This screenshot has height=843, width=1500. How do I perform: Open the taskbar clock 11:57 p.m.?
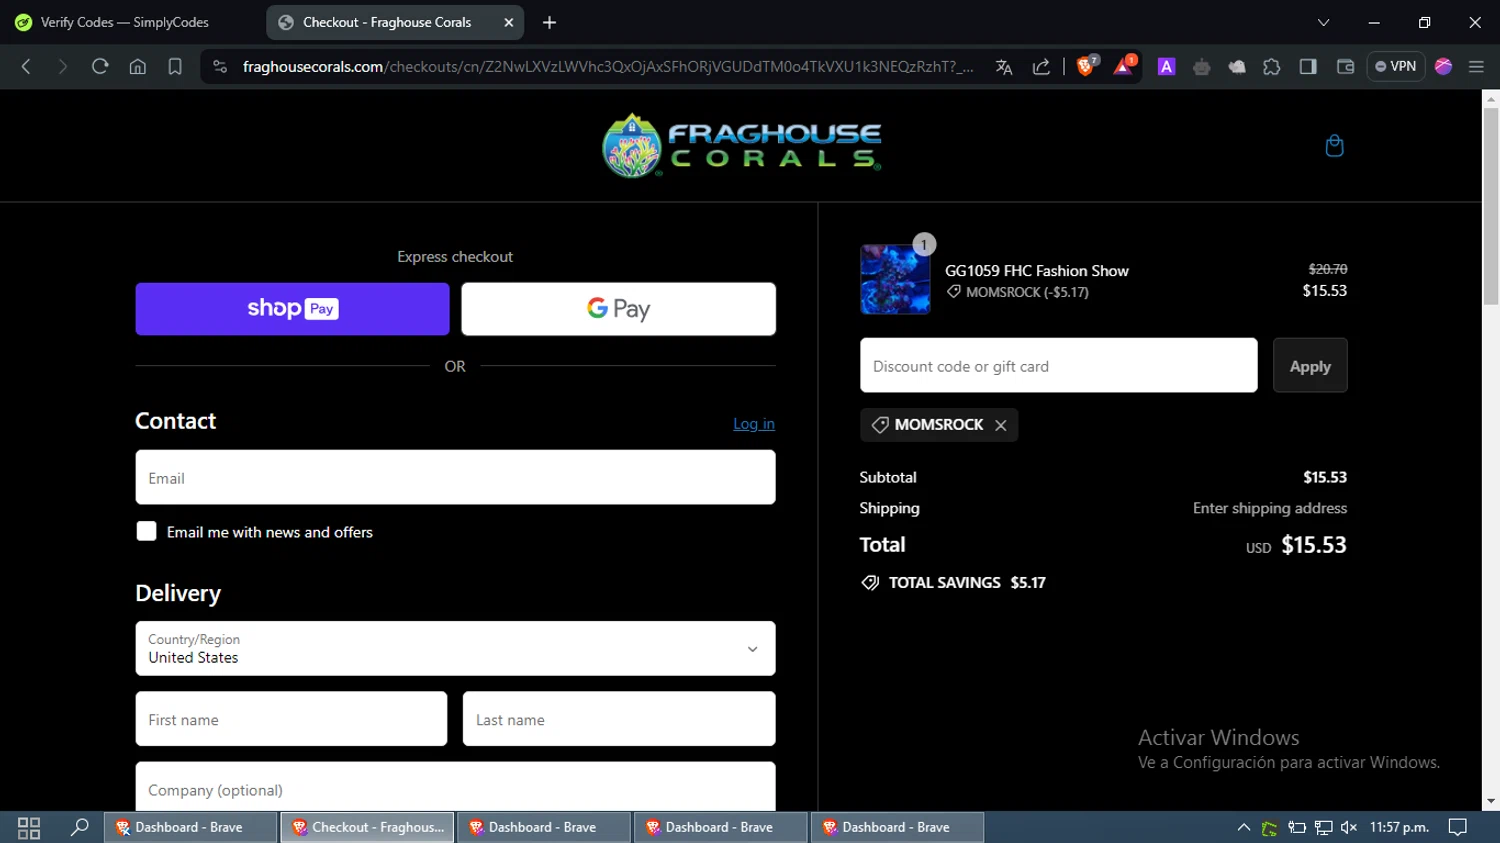(1399, 828)
